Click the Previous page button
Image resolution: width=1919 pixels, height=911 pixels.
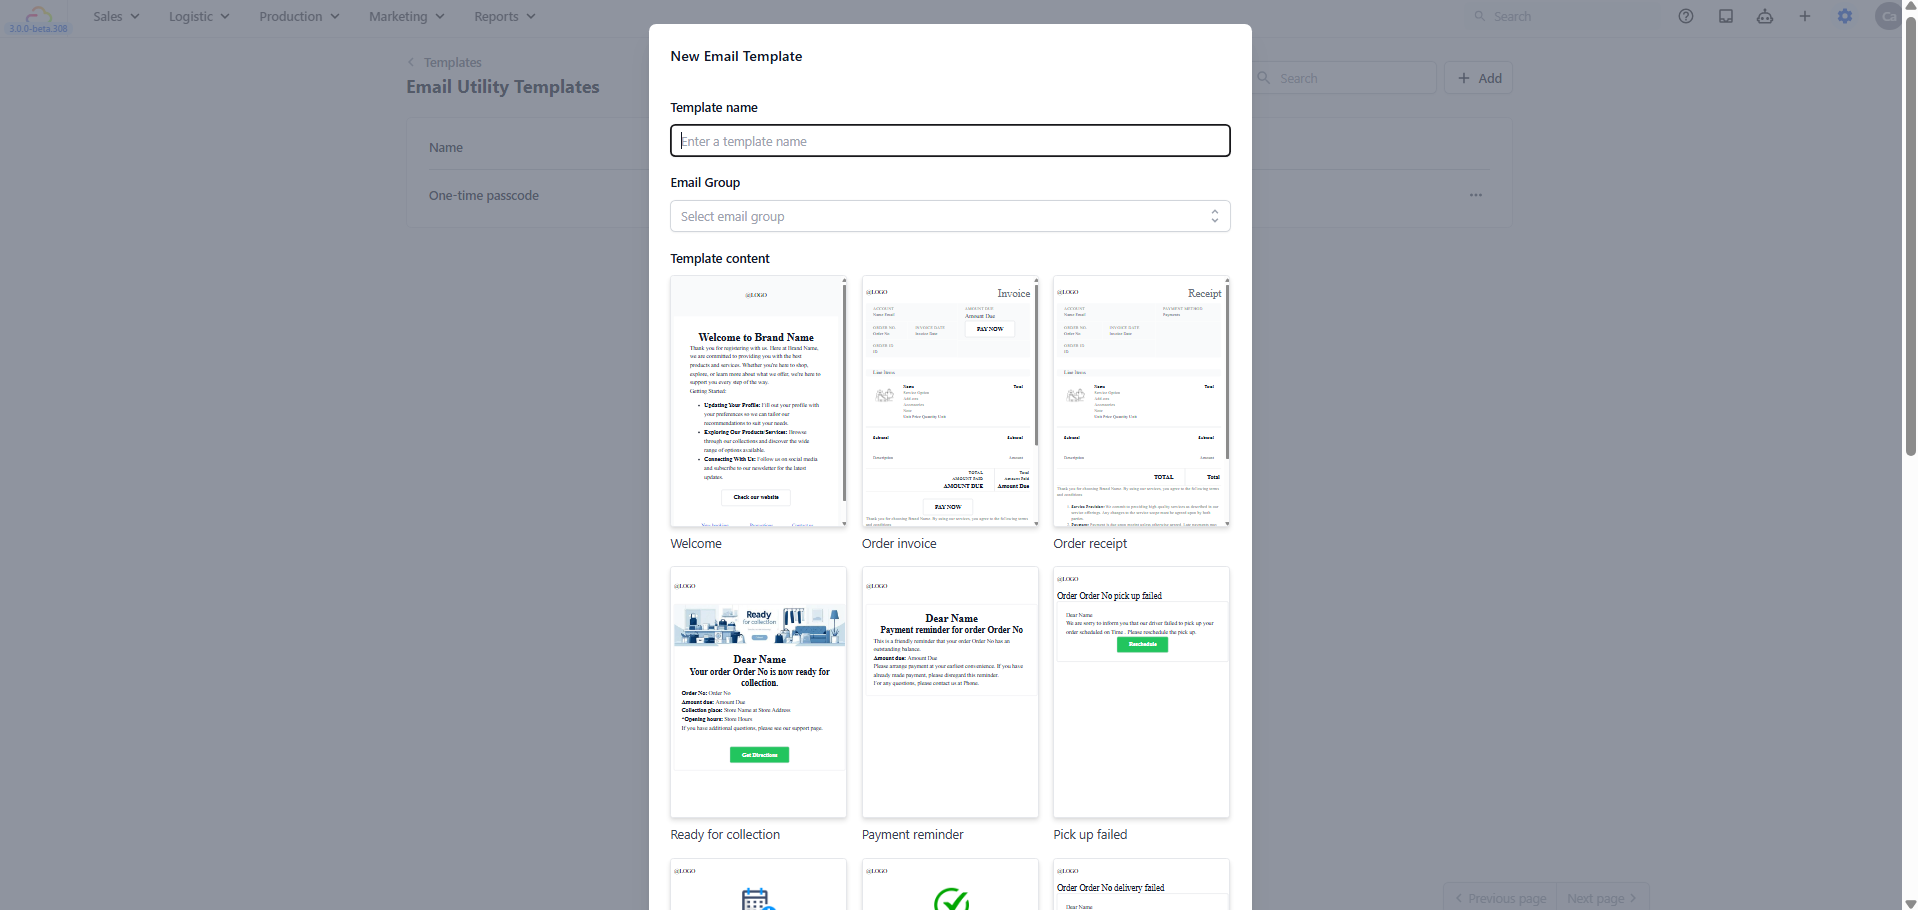click(1500, 898)
